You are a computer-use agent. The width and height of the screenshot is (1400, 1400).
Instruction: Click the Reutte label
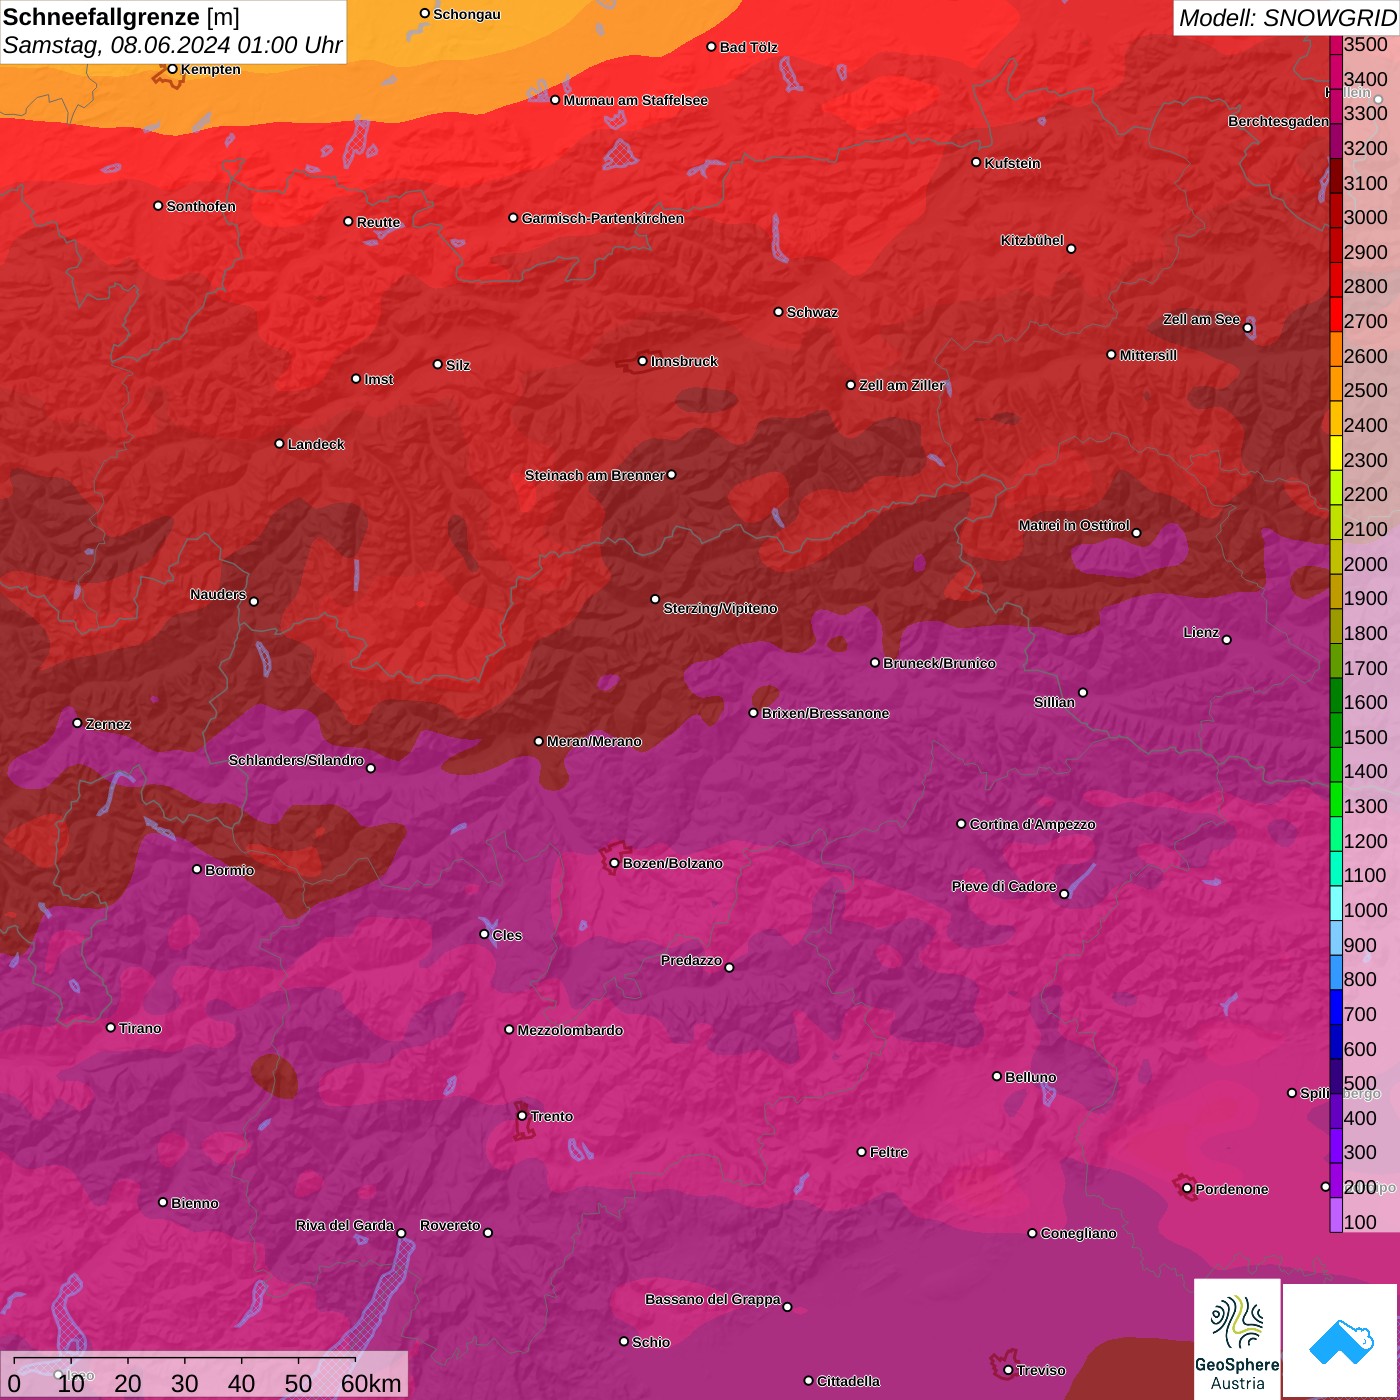click(378, 222)
